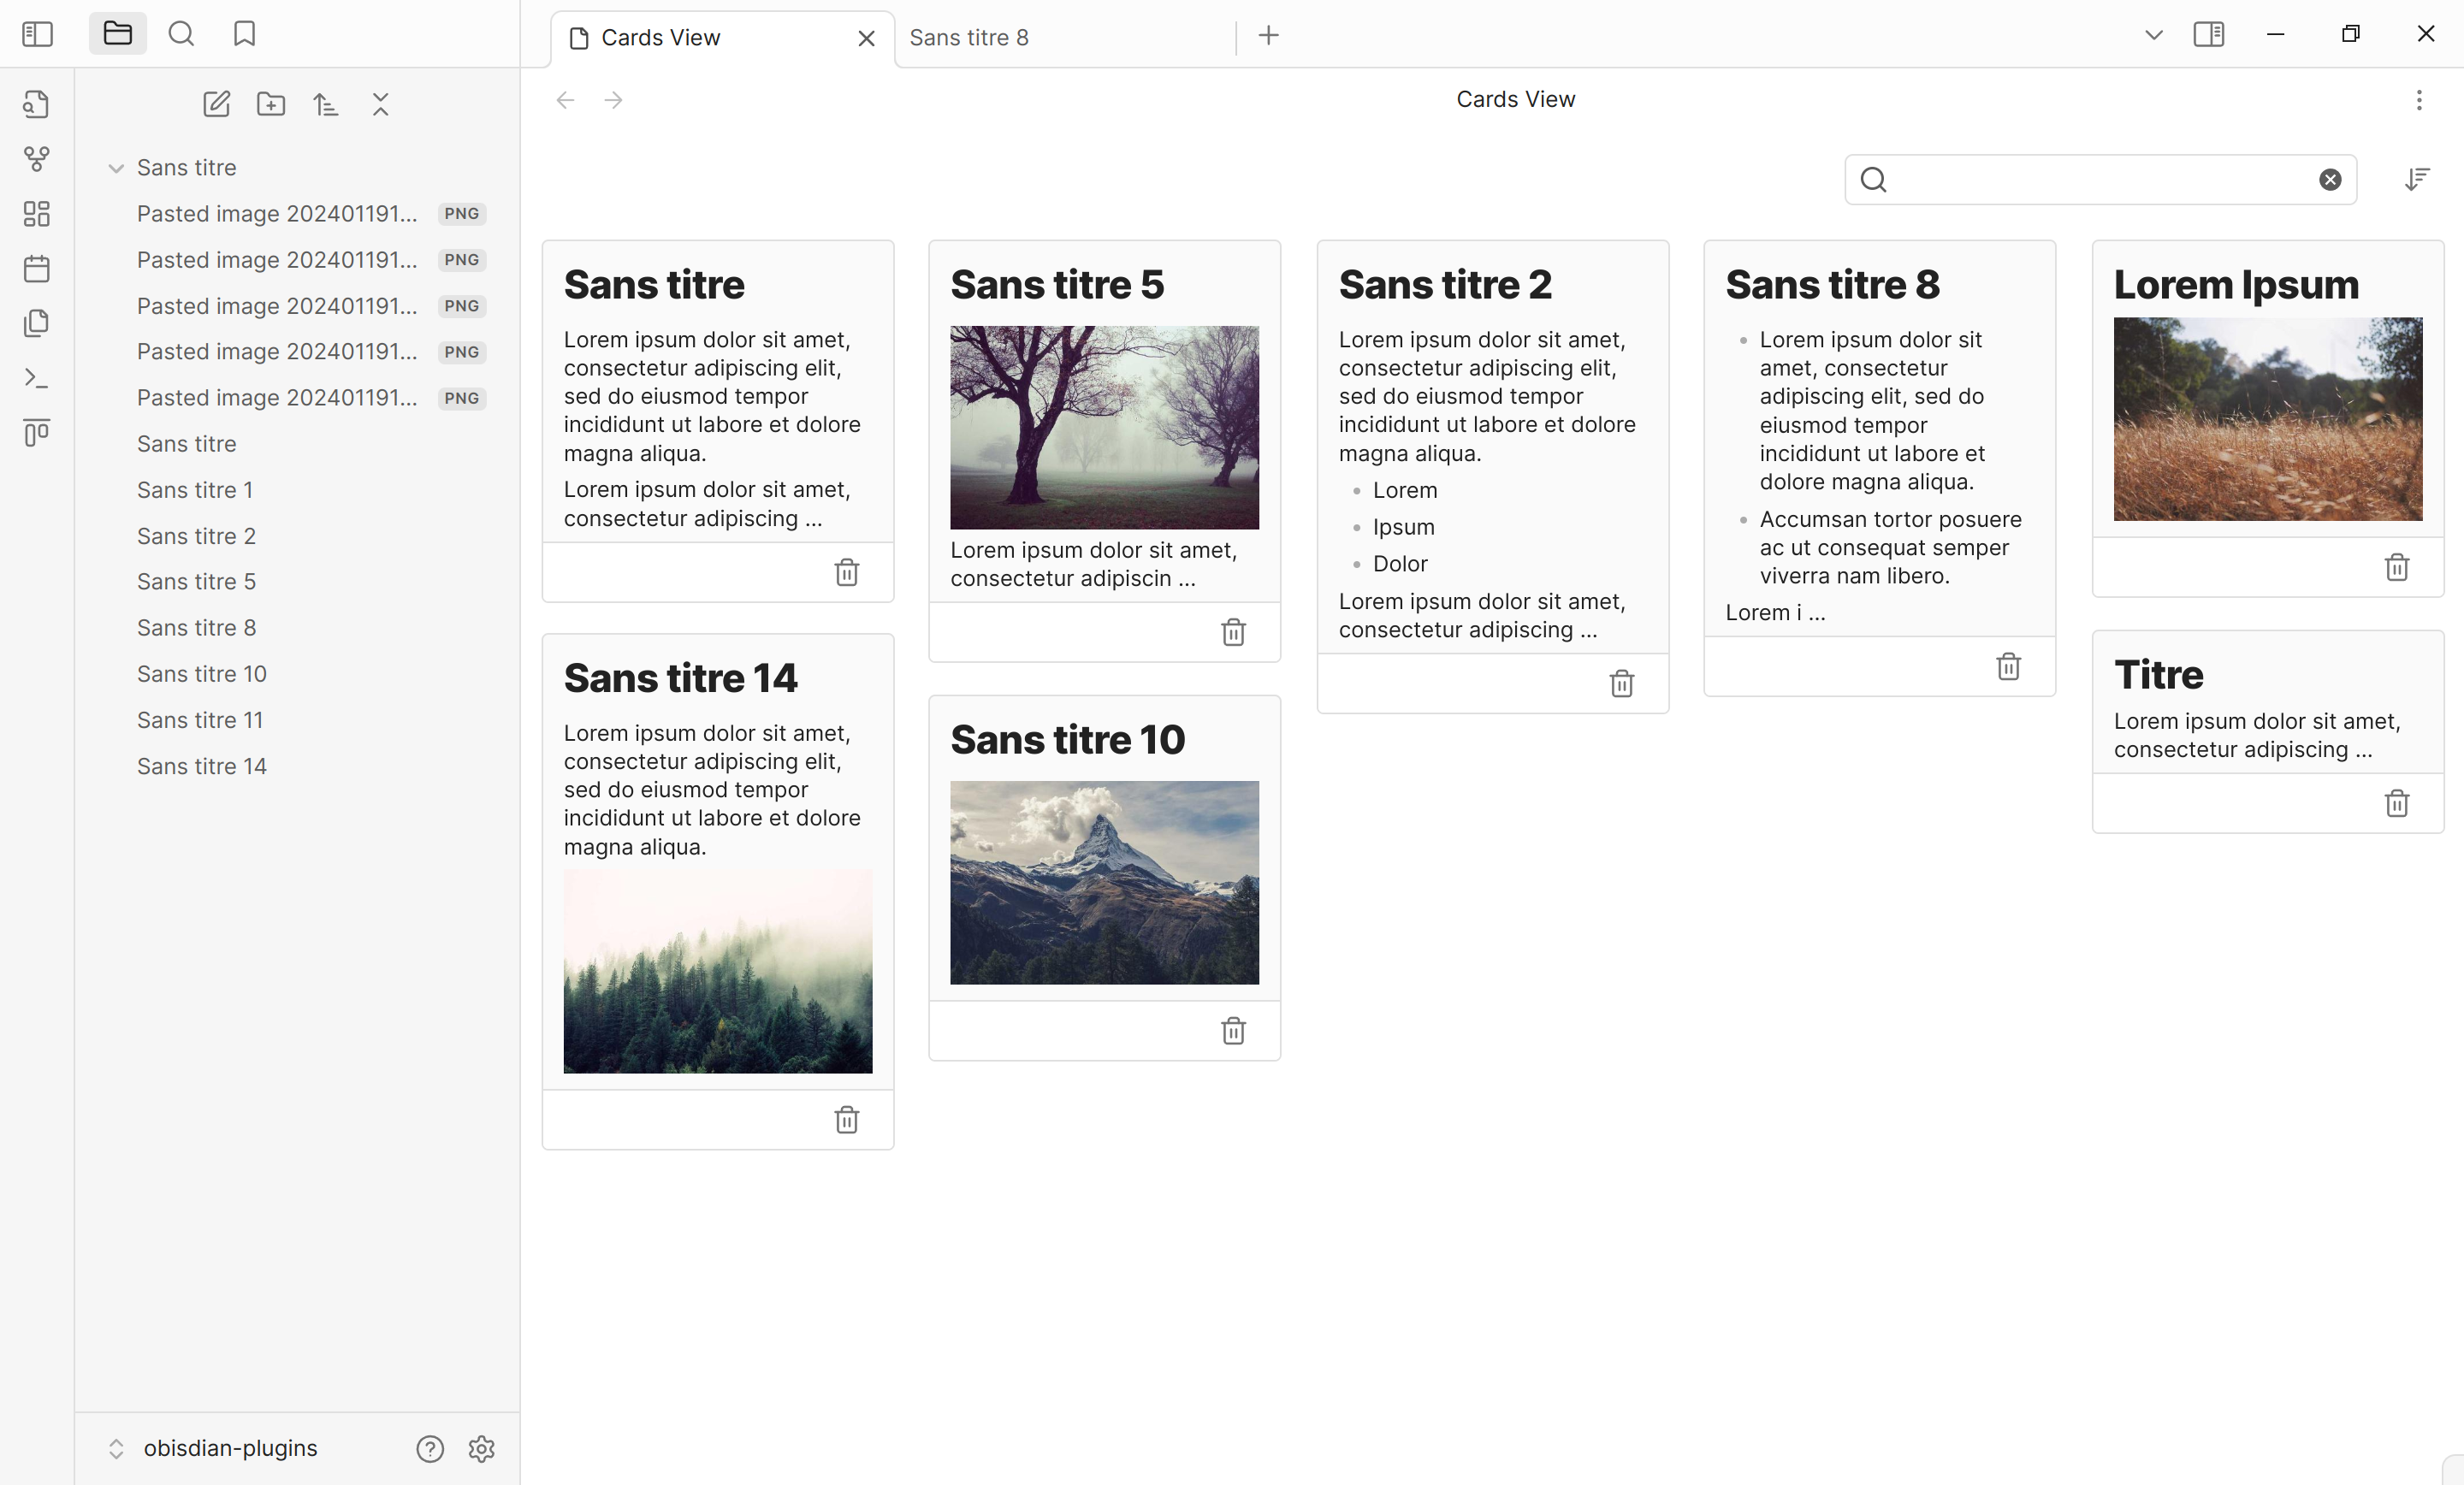This screenshot has width=2464, height=1485.
Task: Click the settings gear icon at bottom
Action: coord(483,1448)
